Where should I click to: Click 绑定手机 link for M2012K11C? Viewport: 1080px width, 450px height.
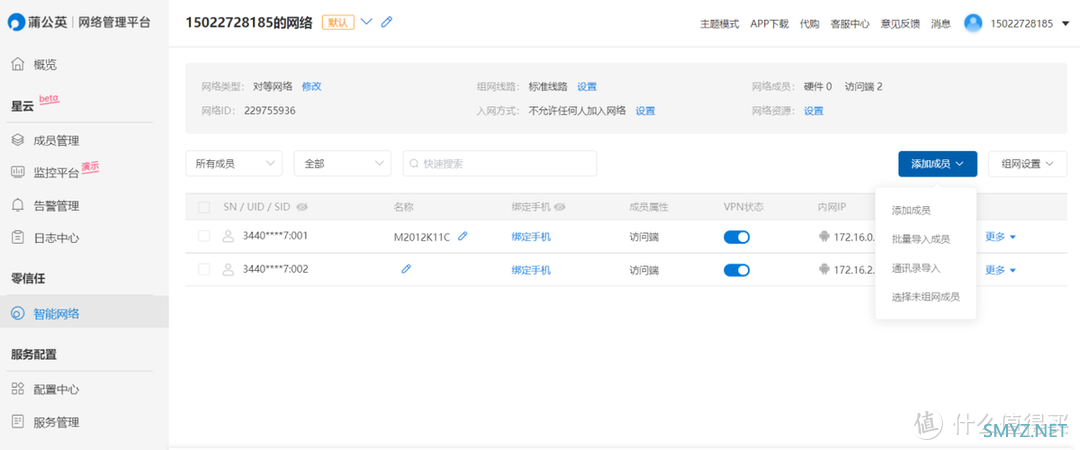coord(531,237)
